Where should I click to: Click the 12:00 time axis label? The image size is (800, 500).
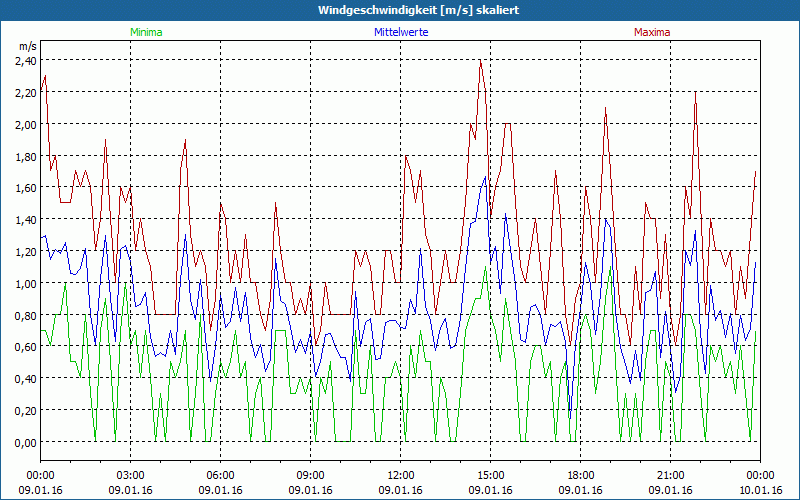click(x=401, y=476)
